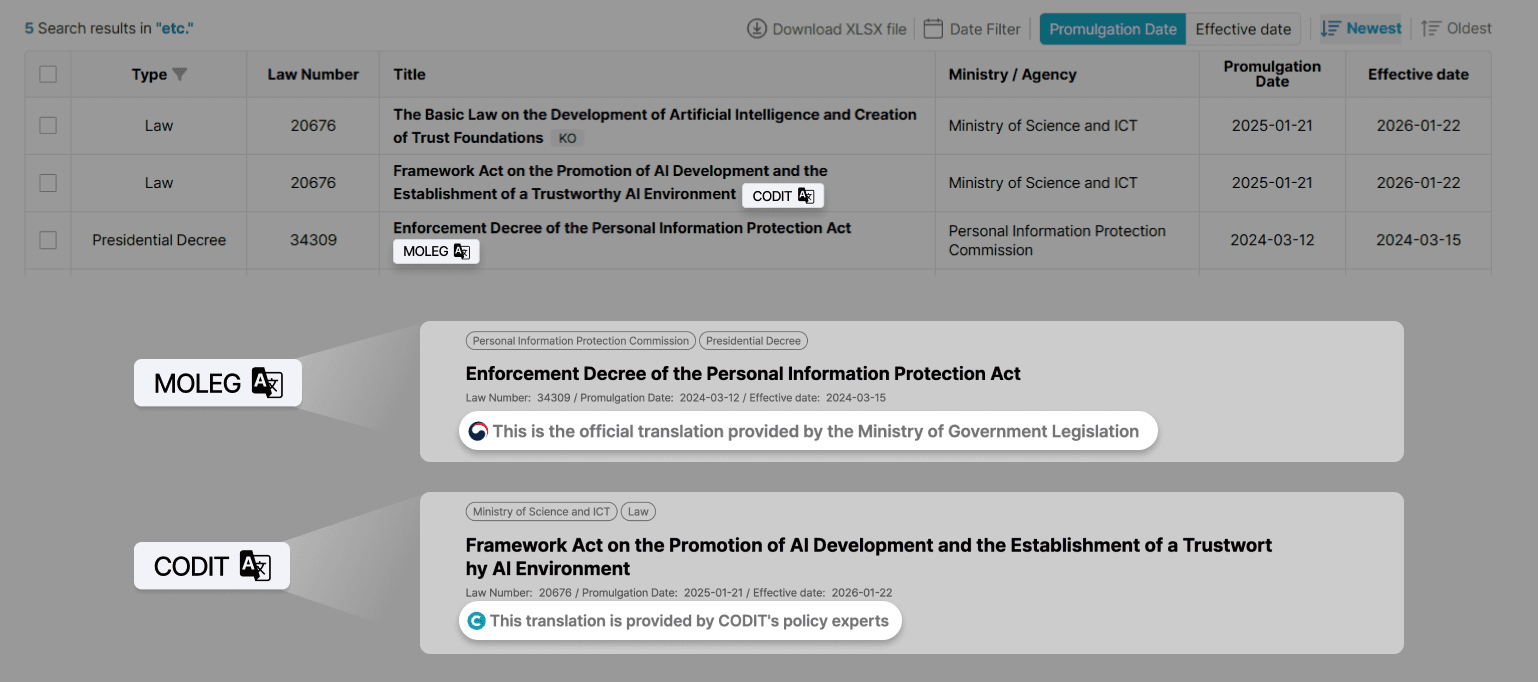The height and width of the screenshot is (682, 1538).
Task: Click the large CODIT translate label
Action: pos(212,566)
